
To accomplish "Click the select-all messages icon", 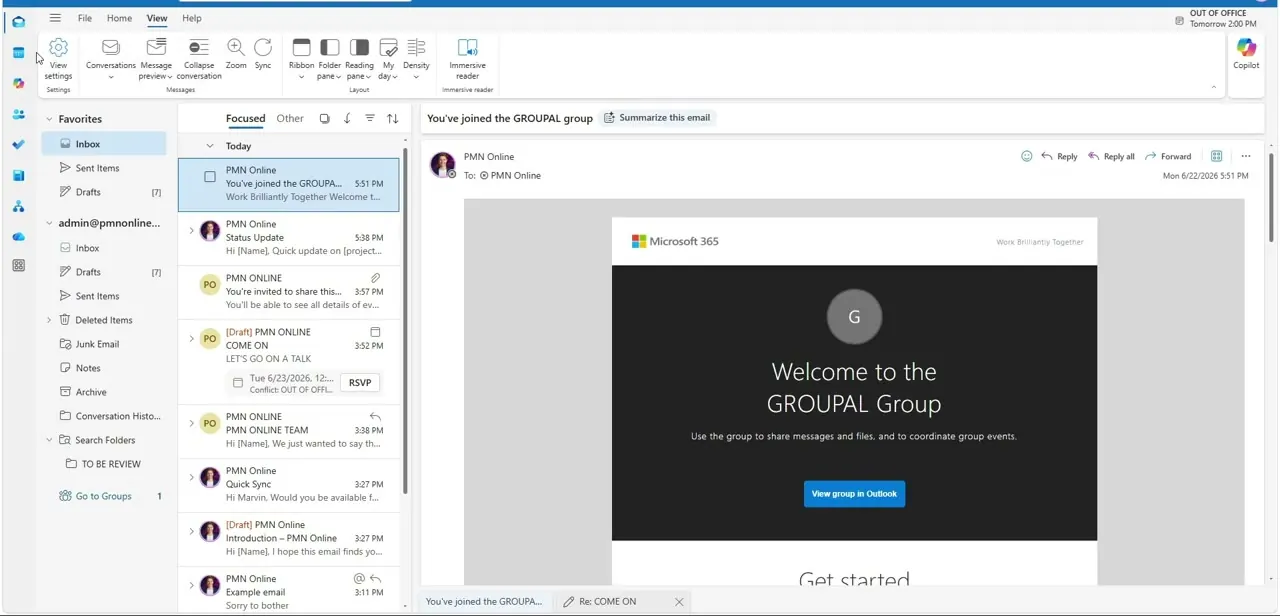I will 324,118.
